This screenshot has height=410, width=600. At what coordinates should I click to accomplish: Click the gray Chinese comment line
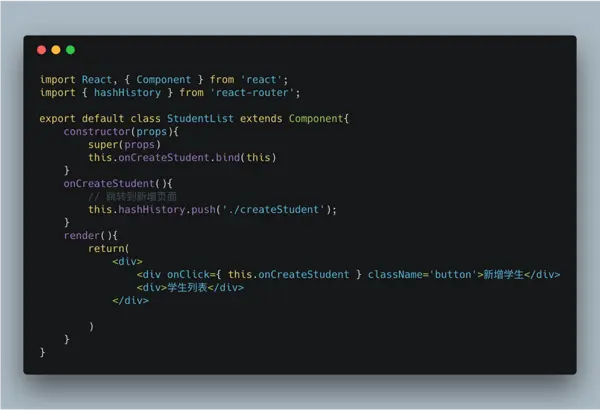pos(132,197)
